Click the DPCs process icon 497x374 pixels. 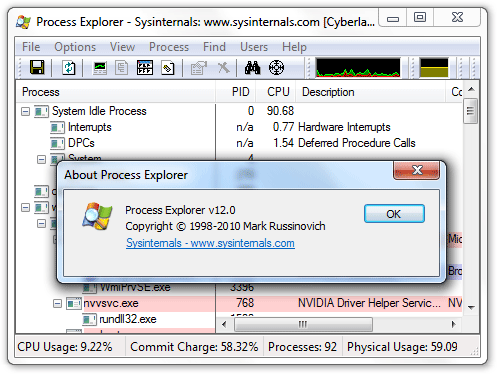click(57, 143)
